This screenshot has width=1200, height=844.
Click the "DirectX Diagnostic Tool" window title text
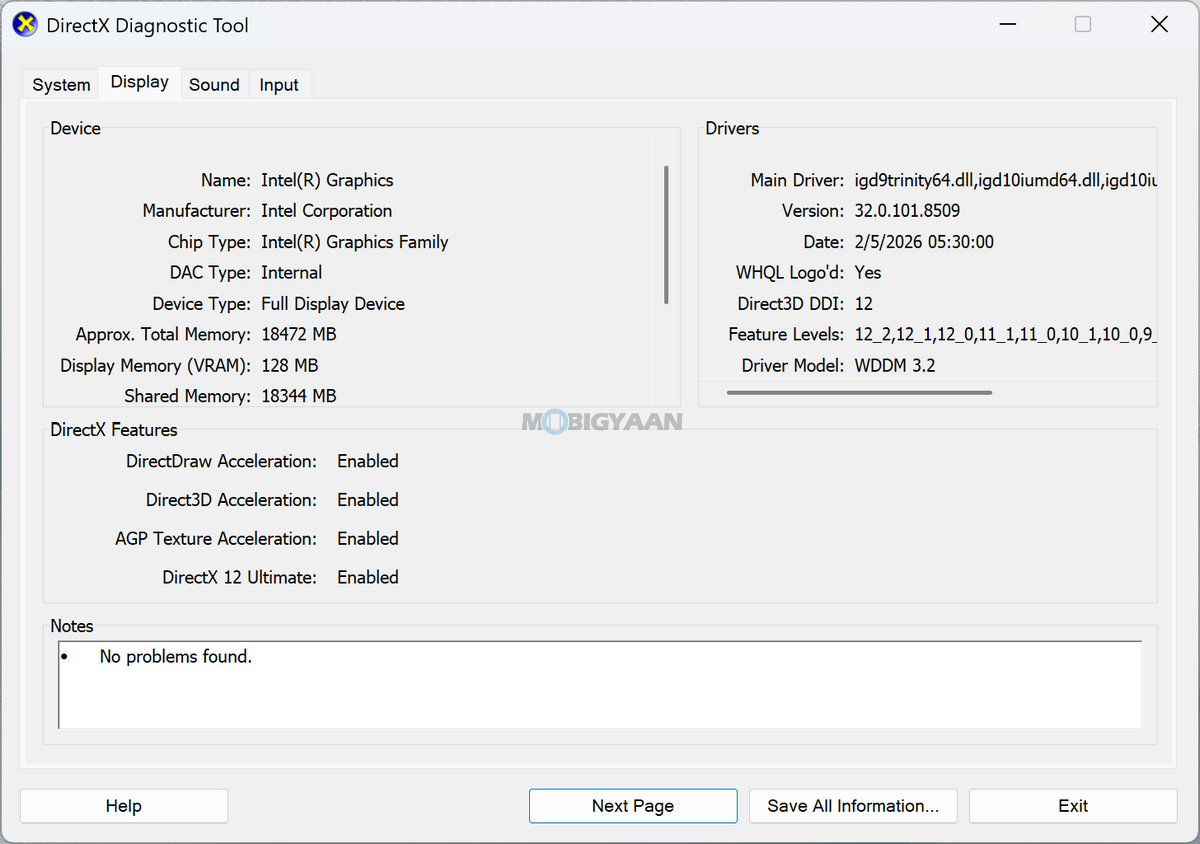click(x=148, y=25)
